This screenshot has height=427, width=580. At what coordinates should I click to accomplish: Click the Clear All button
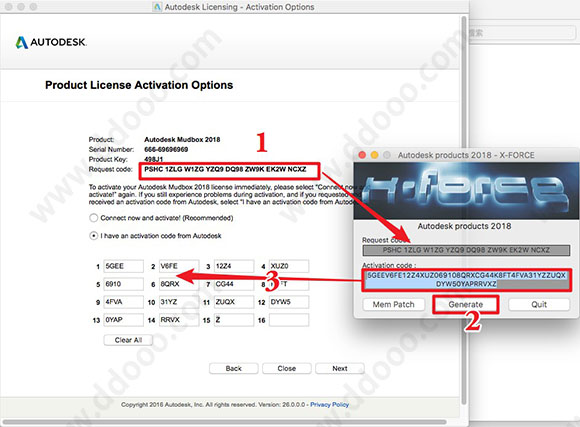point(128,340)
